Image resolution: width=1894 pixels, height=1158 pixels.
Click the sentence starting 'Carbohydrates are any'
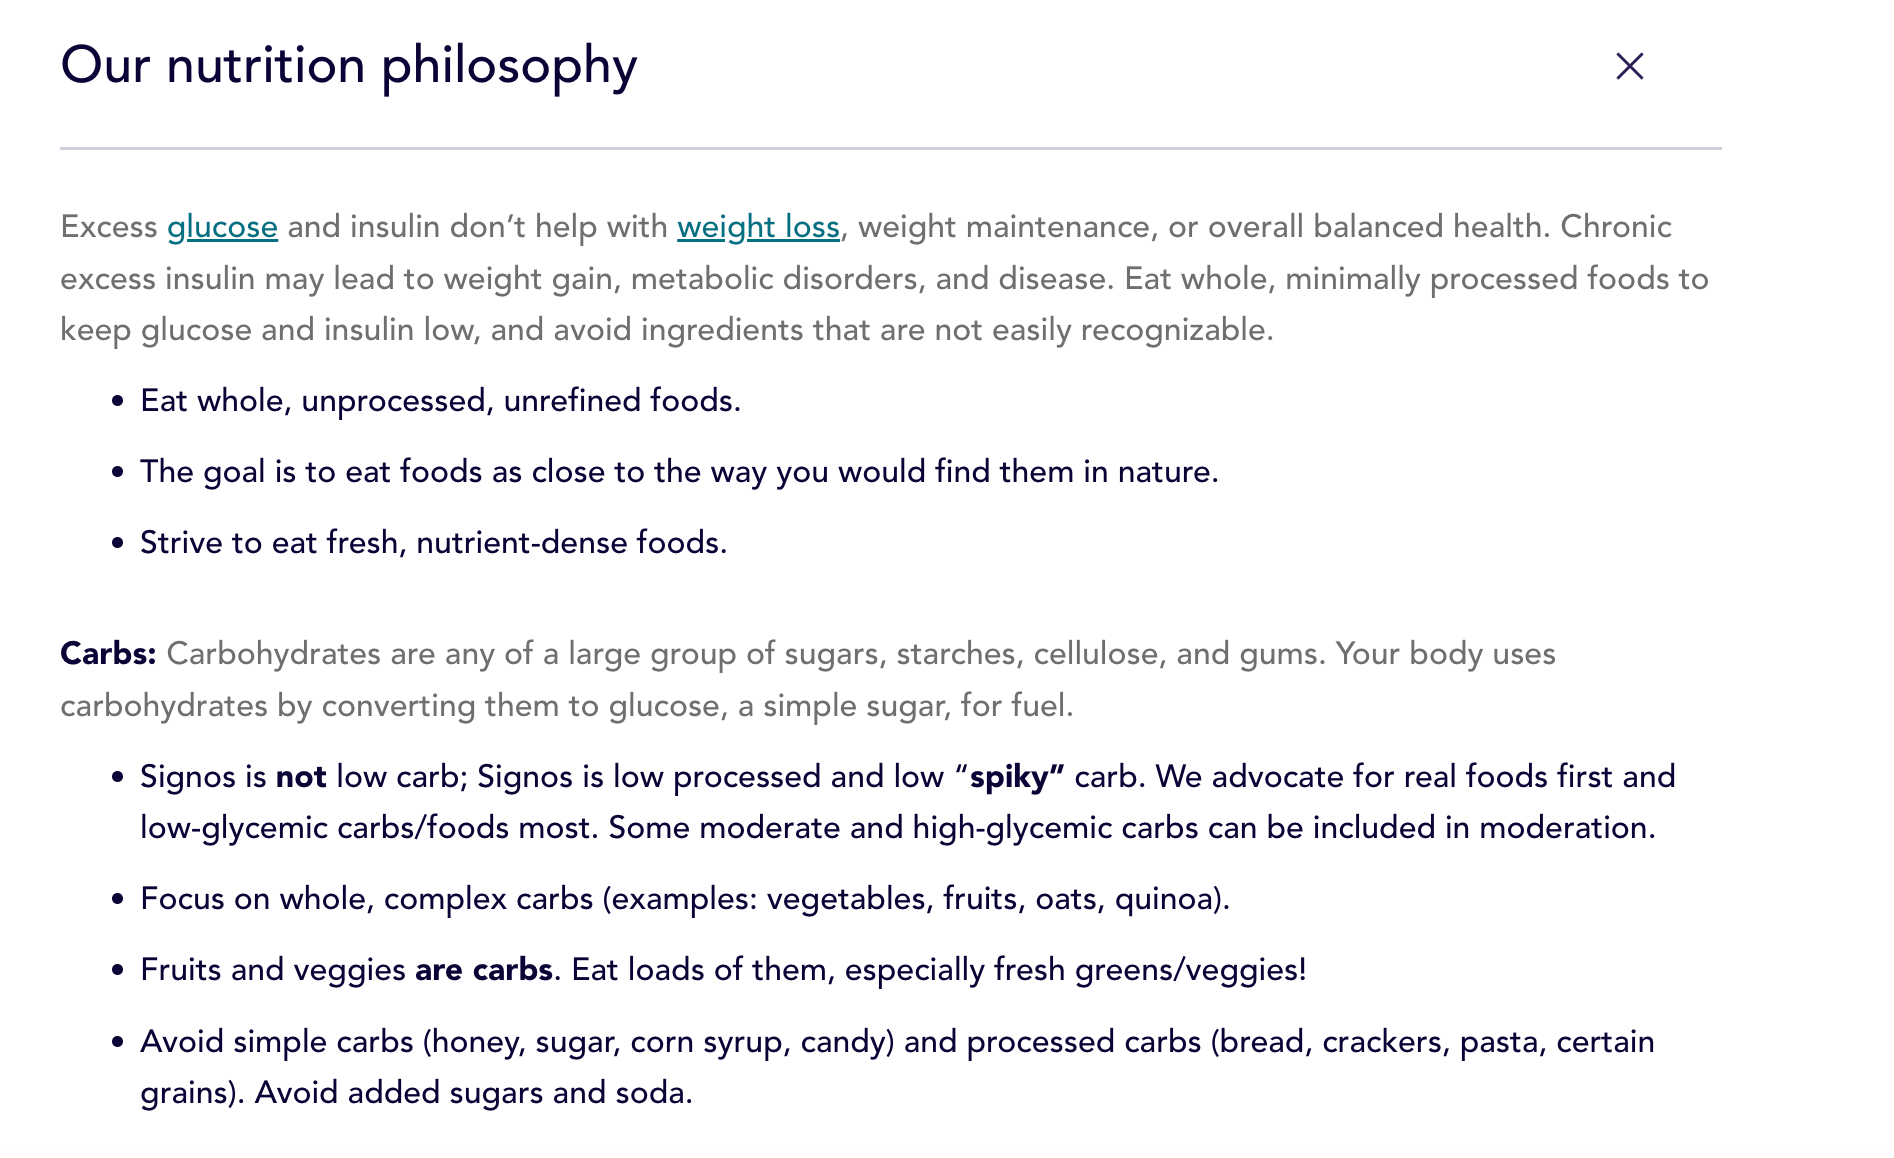(x=745, y=654)
